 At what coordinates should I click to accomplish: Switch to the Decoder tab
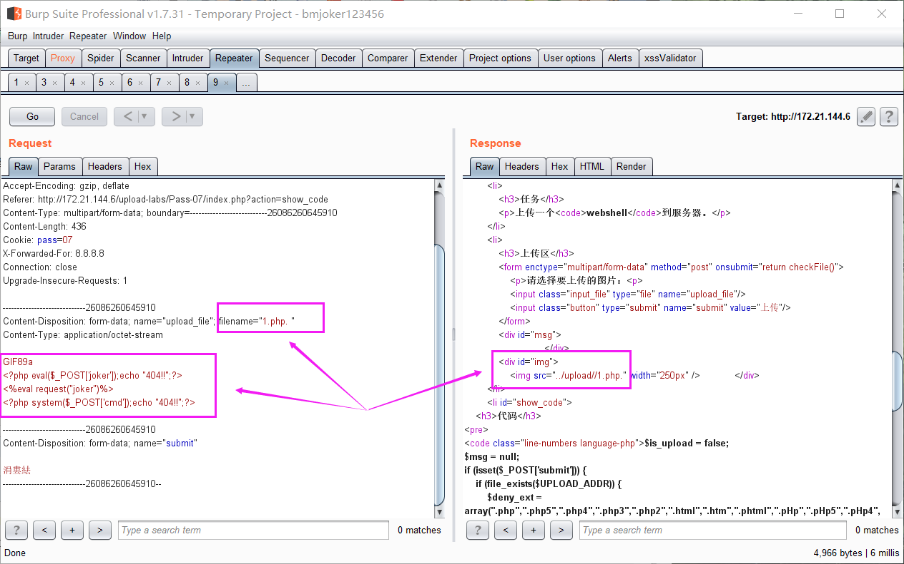(x=338, y=58)
